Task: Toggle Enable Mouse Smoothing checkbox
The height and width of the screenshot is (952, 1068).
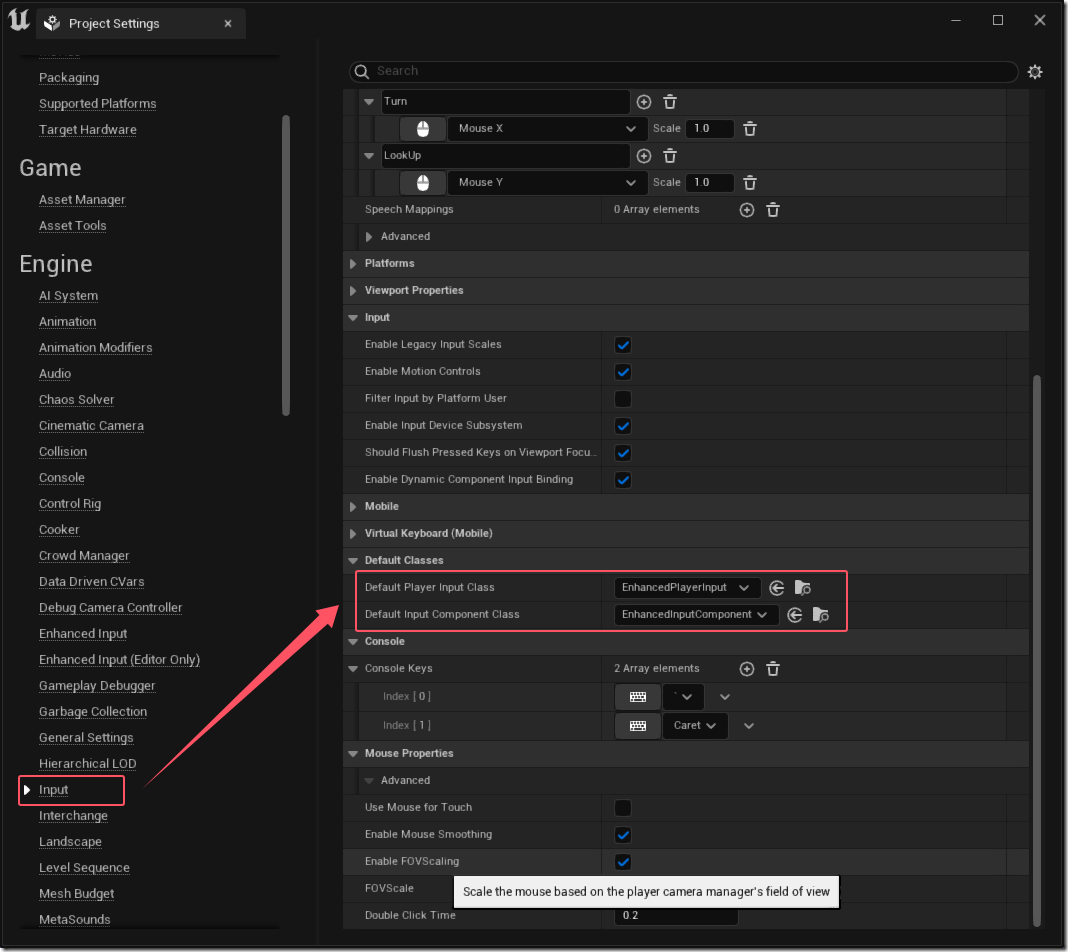Action: tap(623, 835)
